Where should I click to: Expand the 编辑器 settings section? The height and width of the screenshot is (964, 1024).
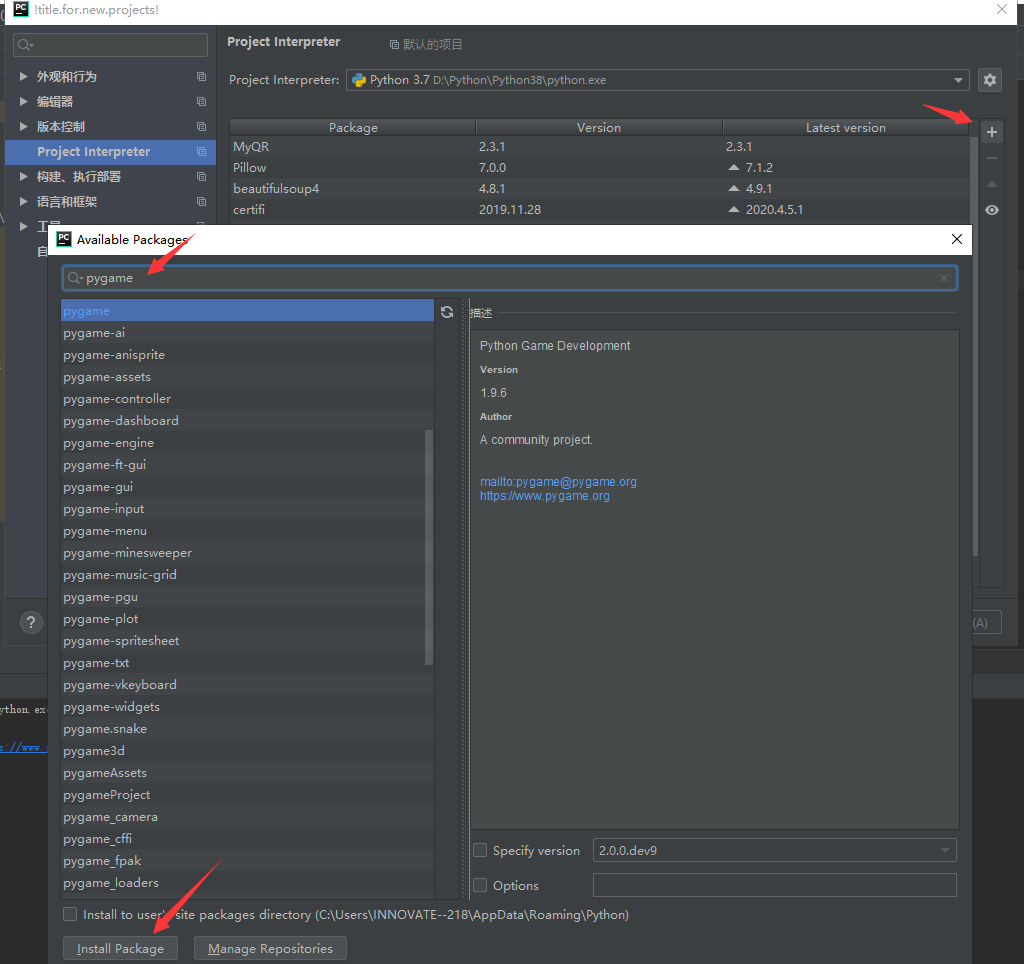[x=24, y=101]
